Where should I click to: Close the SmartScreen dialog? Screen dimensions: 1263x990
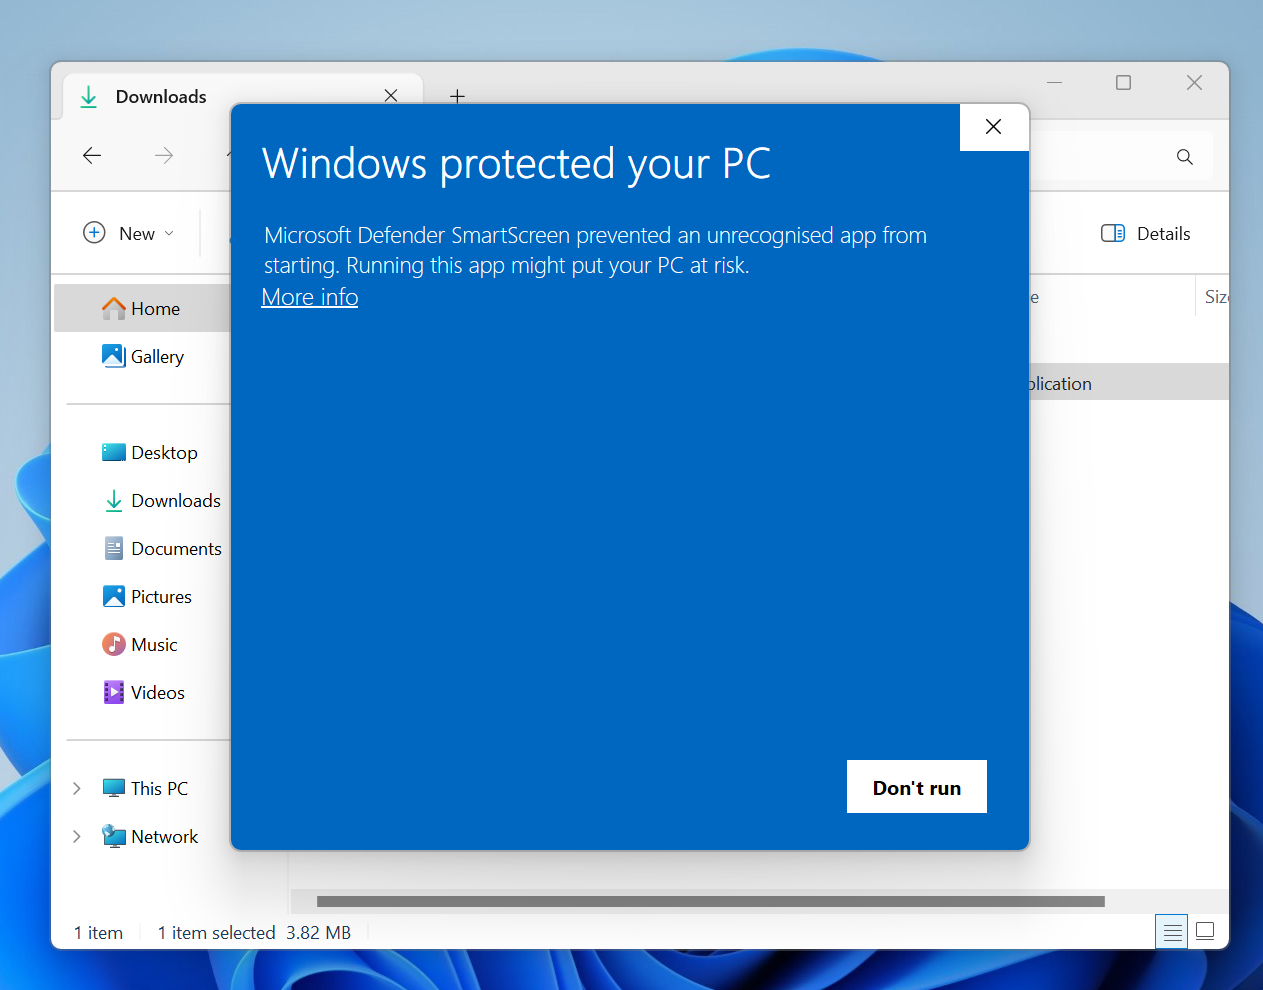tap(993, 127)
